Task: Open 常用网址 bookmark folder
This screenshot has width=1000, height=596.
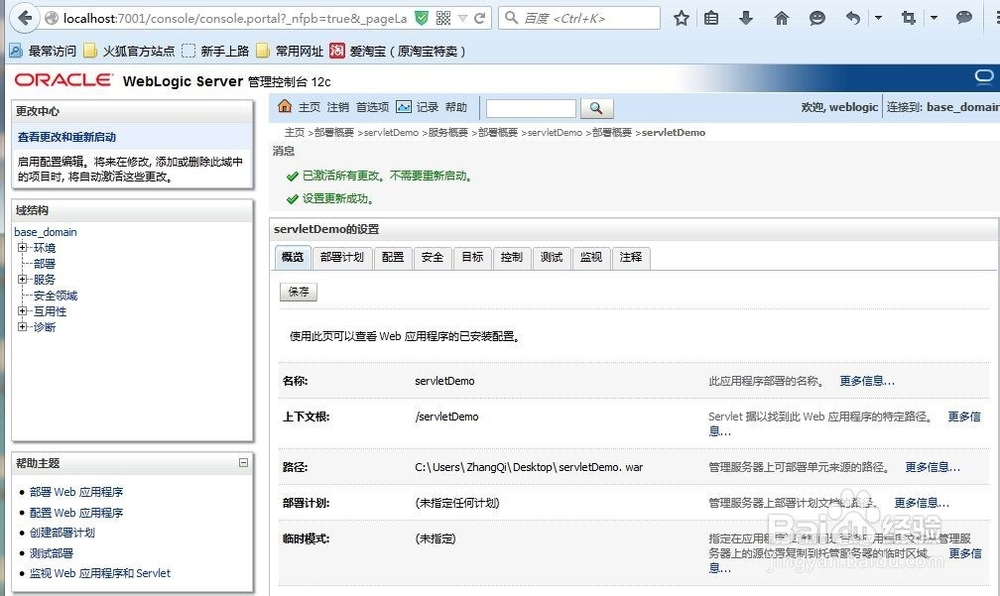Action: pos(290,51)
